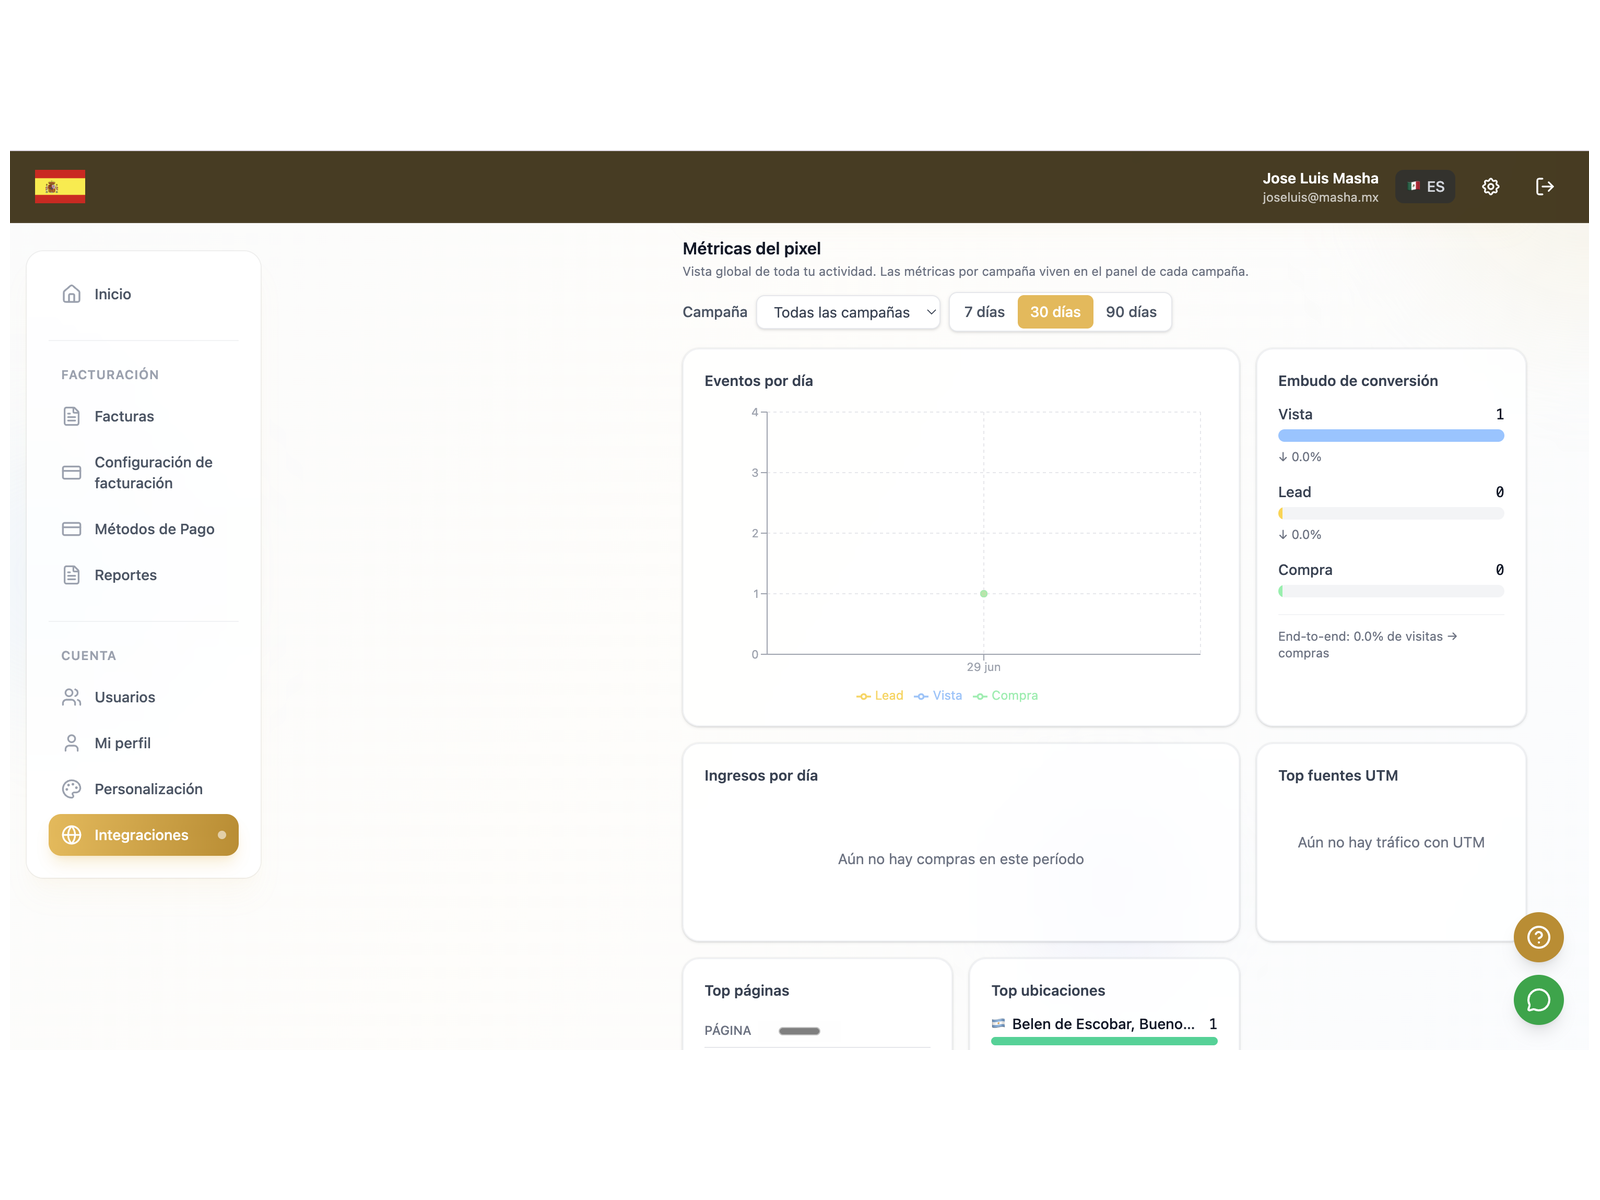Screen dimensions: 1600x1200
Task: Toggle Vista series in chart legend
Action: coord(938,696)
